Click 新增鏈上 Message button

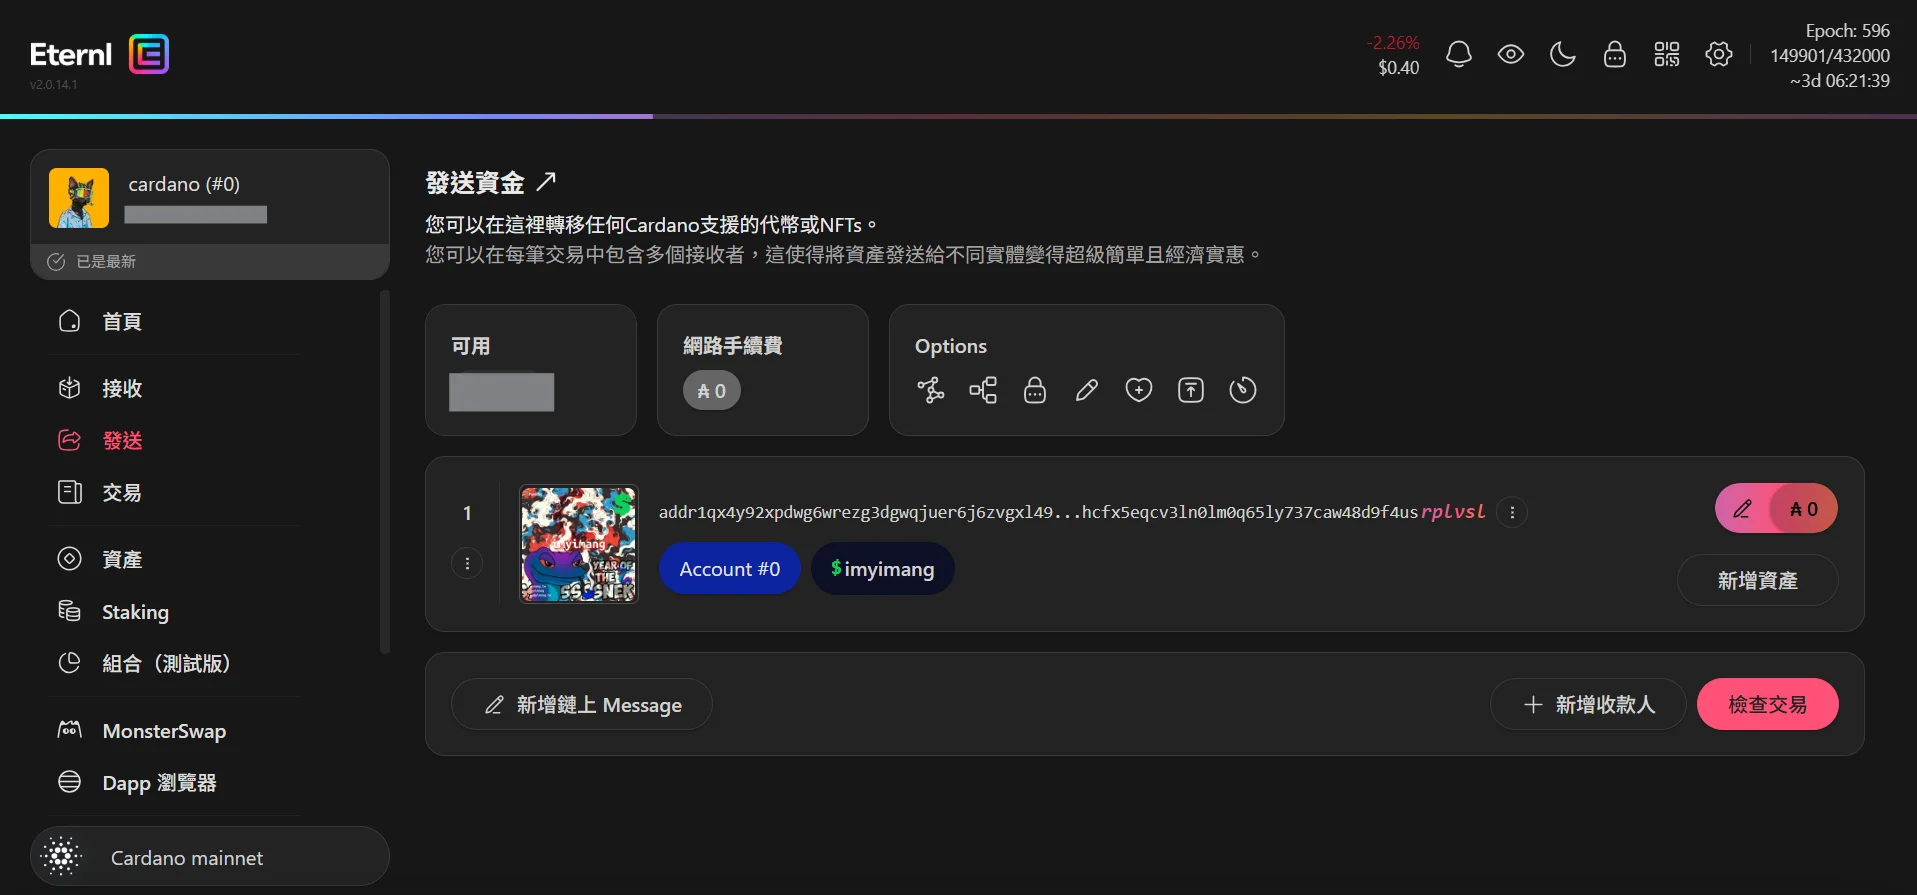tap(582, 705)
